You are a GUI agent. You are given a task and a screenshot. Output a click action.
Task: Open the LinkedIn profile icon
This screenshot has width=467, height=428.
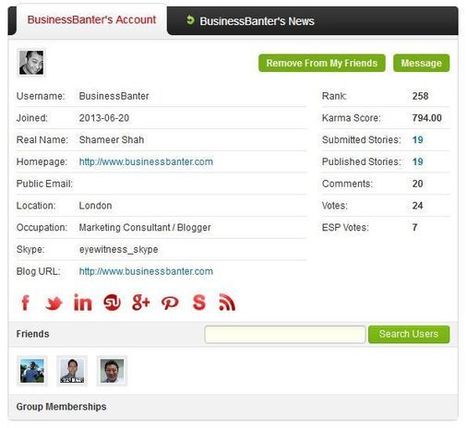click(82, 302)
